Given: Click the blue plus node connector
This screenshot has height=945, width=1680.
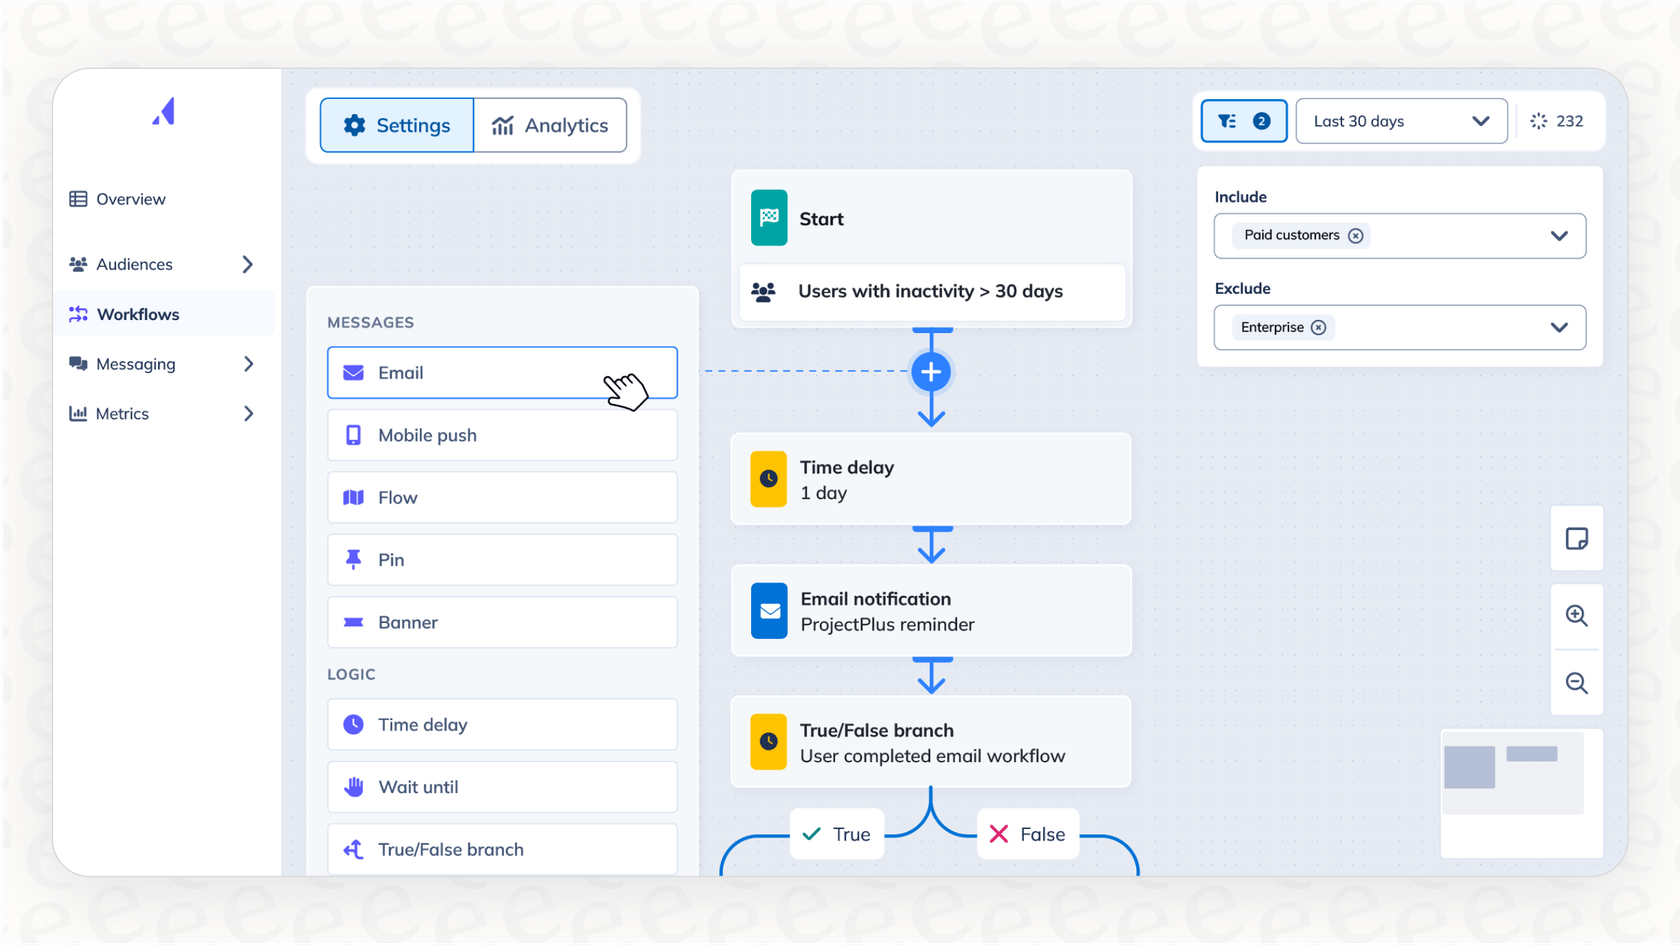Looking at the screenshot, I should pyautogui.click(x=931, y=371).
